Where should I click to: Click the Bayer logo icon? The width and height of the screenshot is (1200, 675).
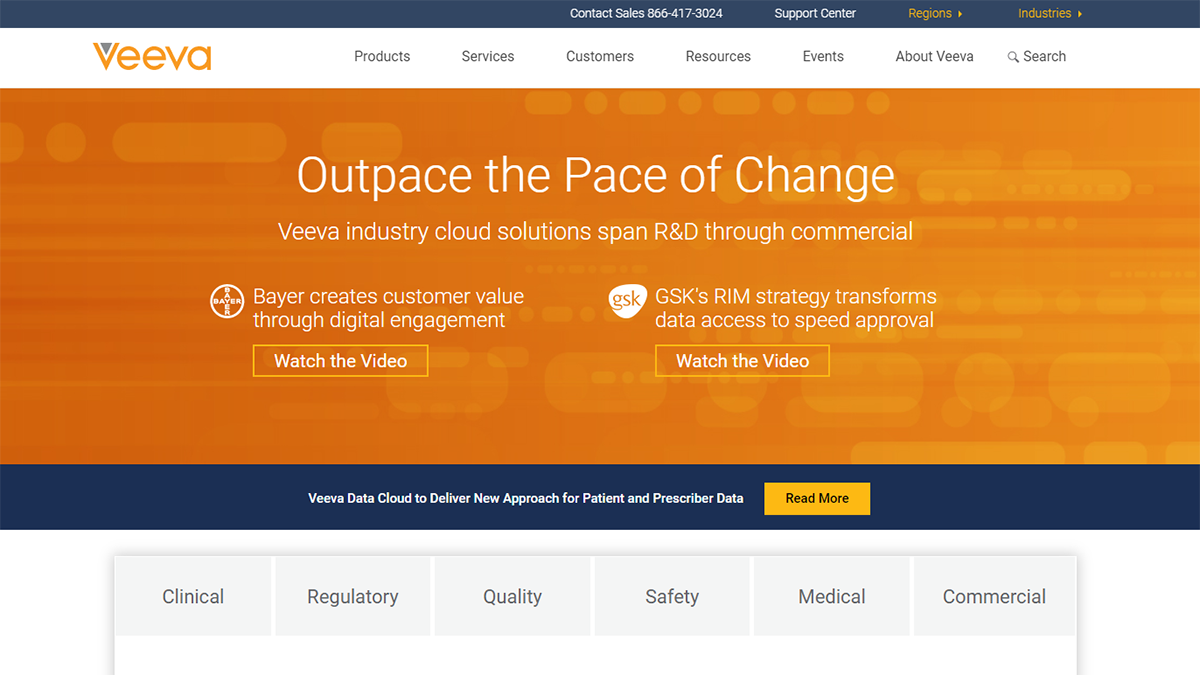click(x=227, y=301)
